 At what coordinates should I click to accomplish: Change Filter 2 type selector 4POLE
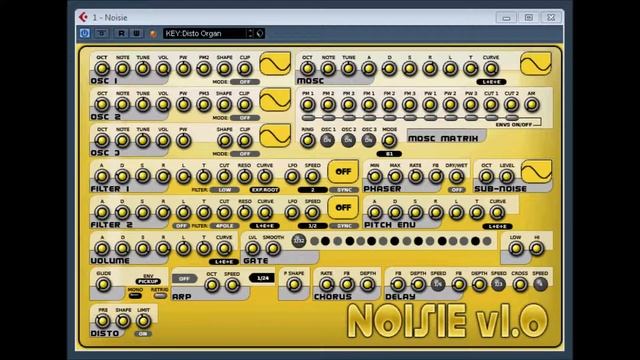coord(224,226)
